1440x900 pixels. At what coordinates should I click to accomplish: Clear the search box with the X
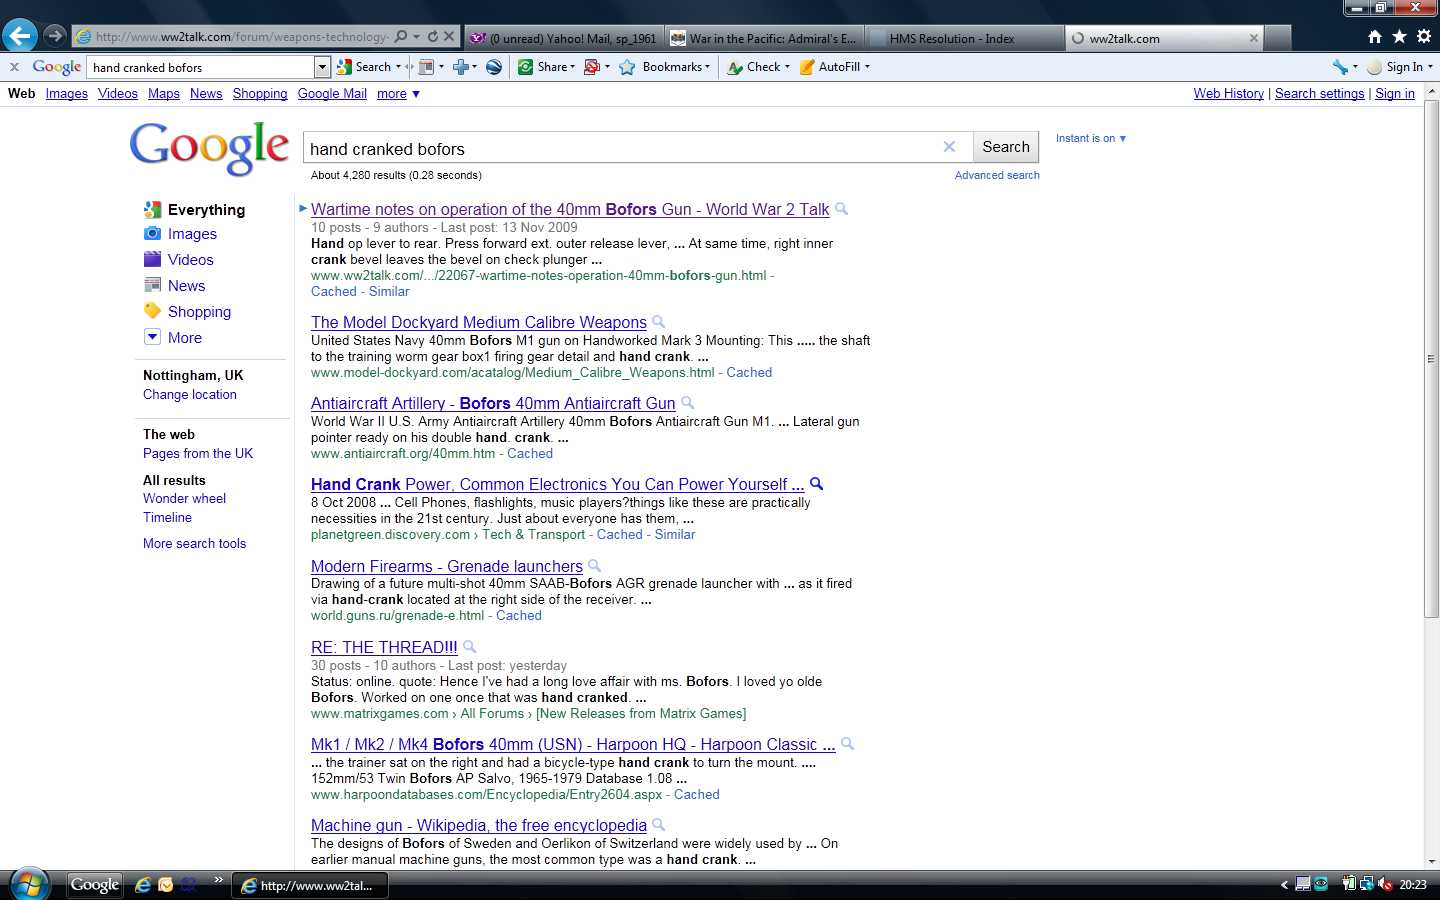pos(949,147)
